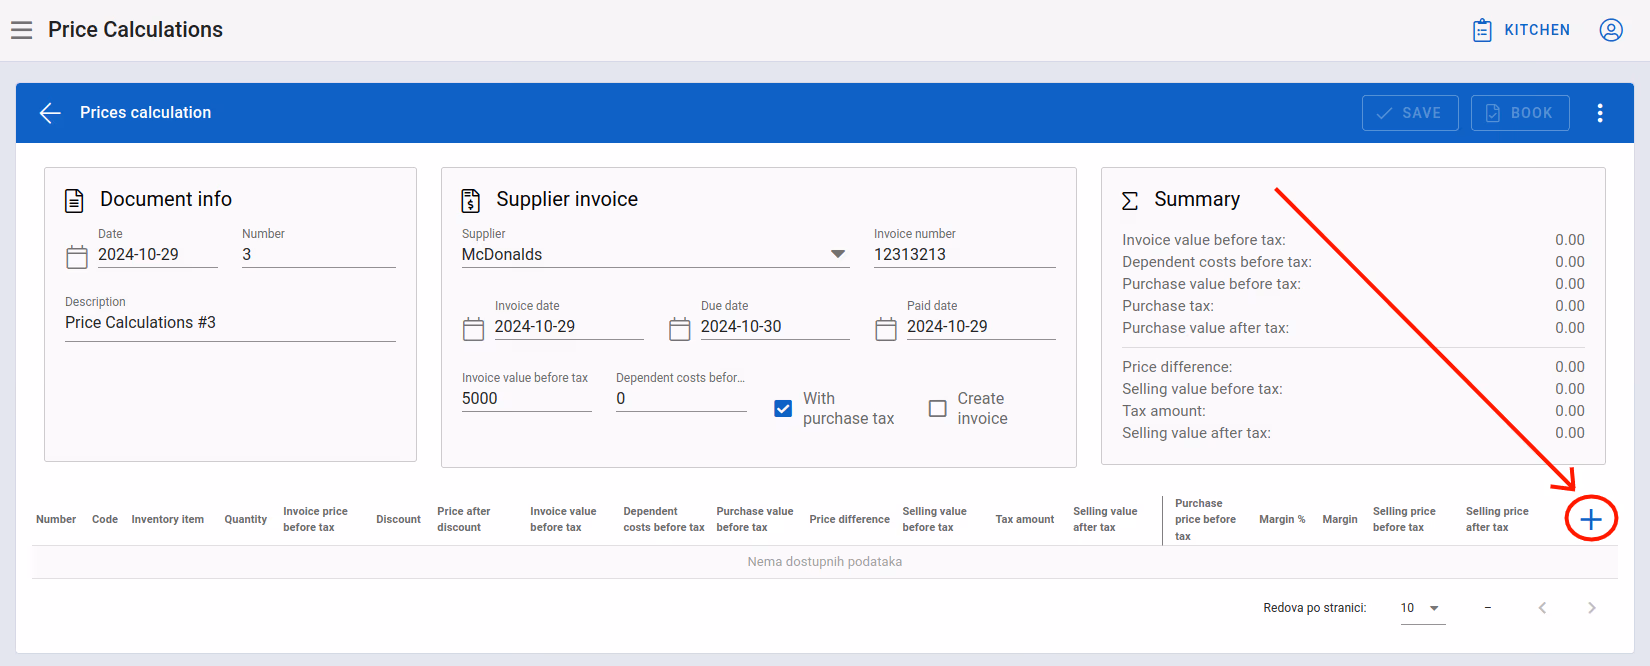This screenshot has height=666, width=1650.
Task: Click the back arrow beside Prices calculation
Action: pos(50,113)
